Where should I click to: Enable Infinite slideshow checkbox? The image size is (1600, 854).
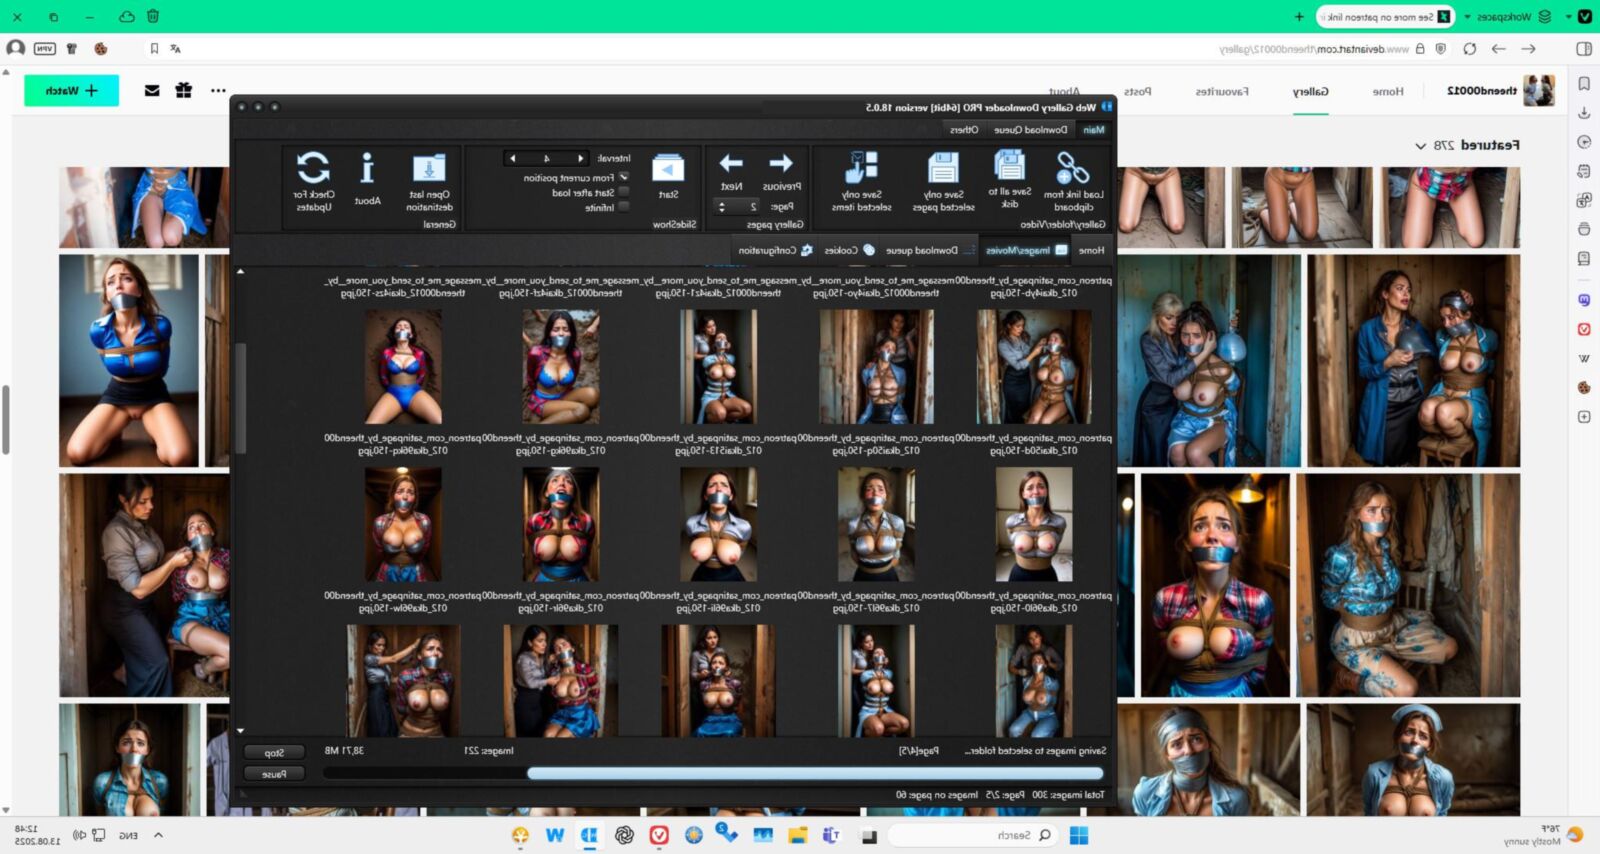[x=624, y=207]
